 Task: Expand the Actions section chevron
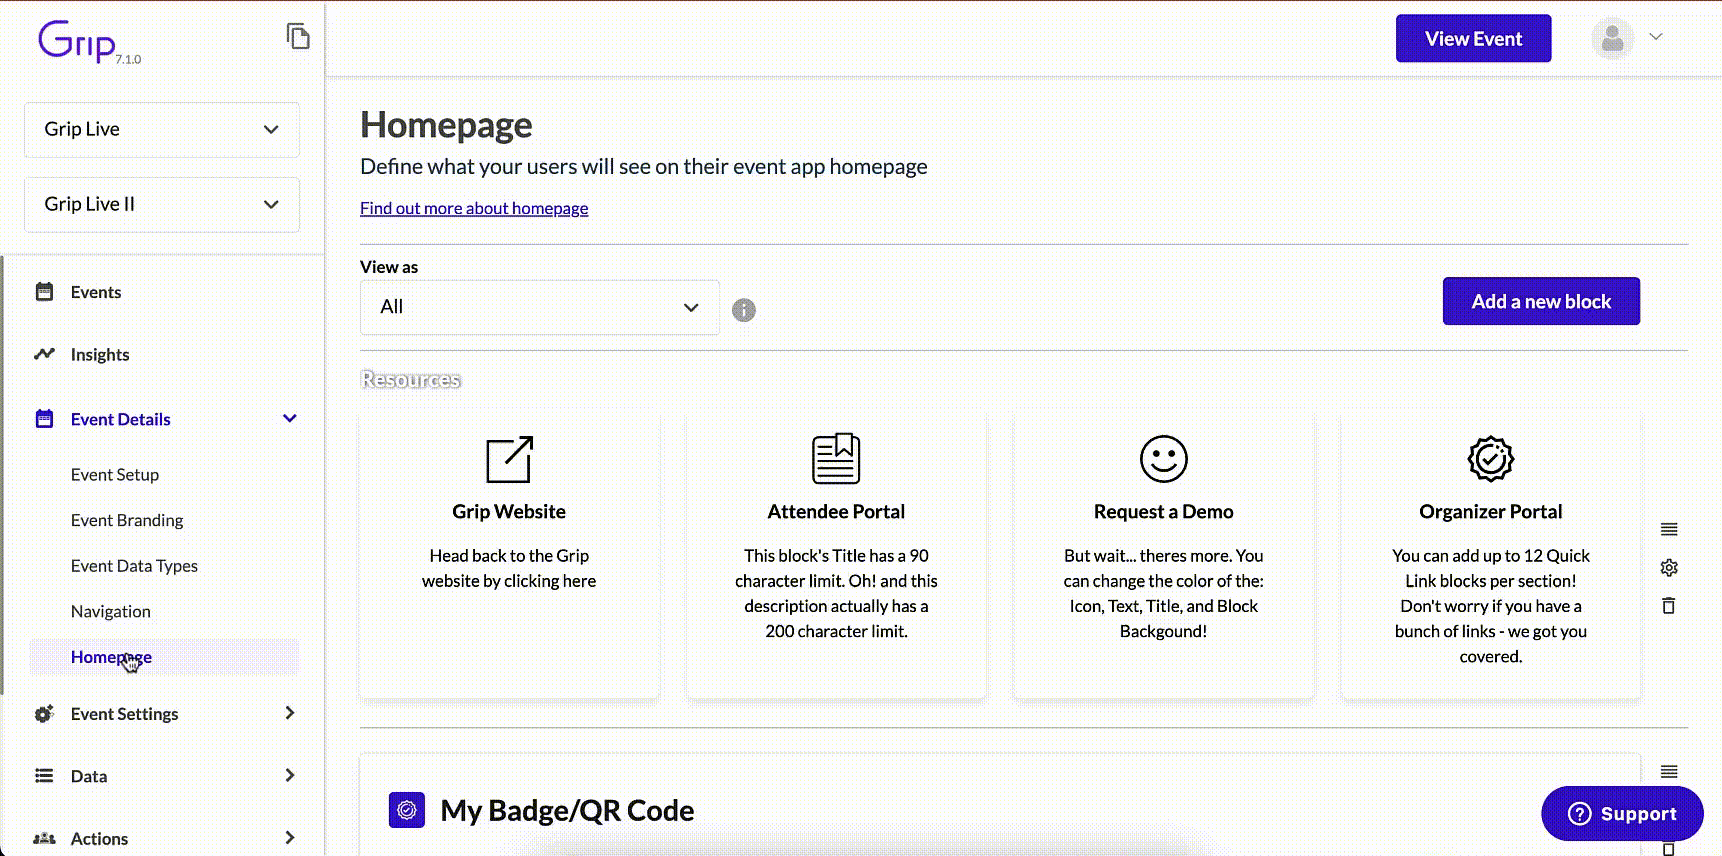tap(290, 837)
